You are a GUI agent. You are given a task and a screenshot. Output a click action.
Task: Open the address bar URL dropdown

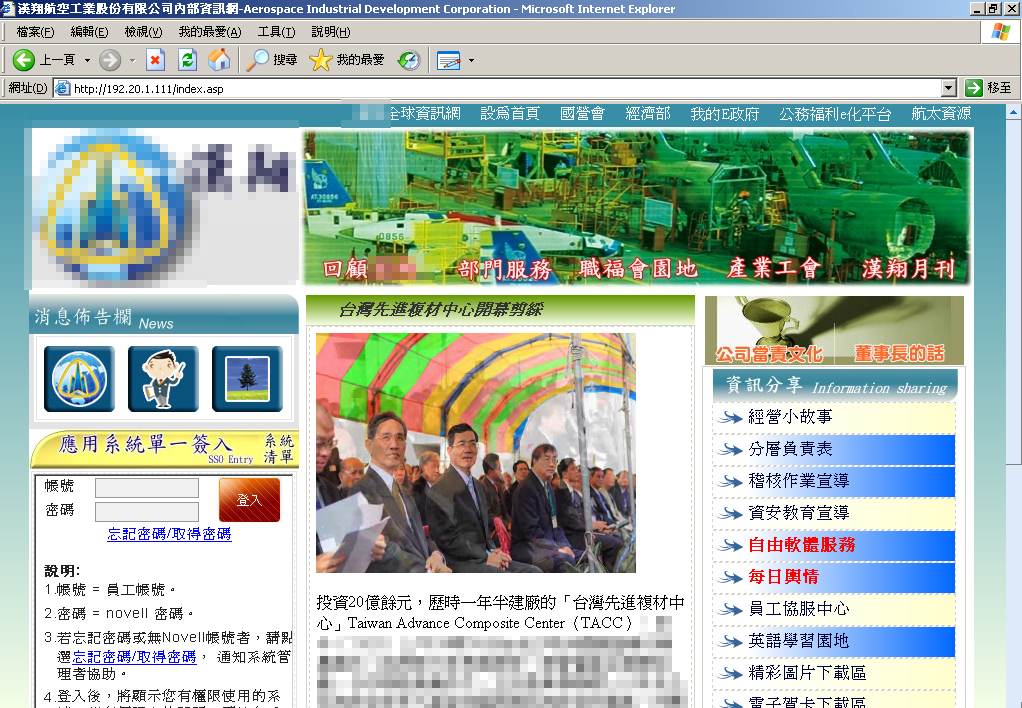coord(949,88)
